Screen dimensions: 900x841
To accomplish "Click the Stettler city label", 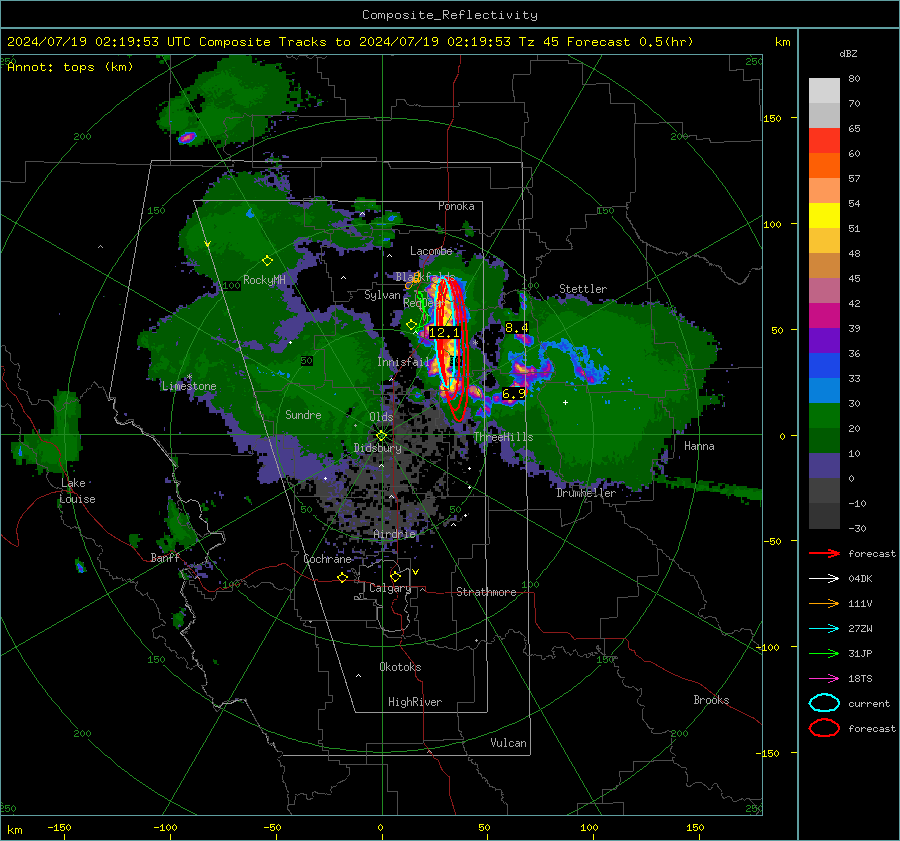I will point(583,289).
